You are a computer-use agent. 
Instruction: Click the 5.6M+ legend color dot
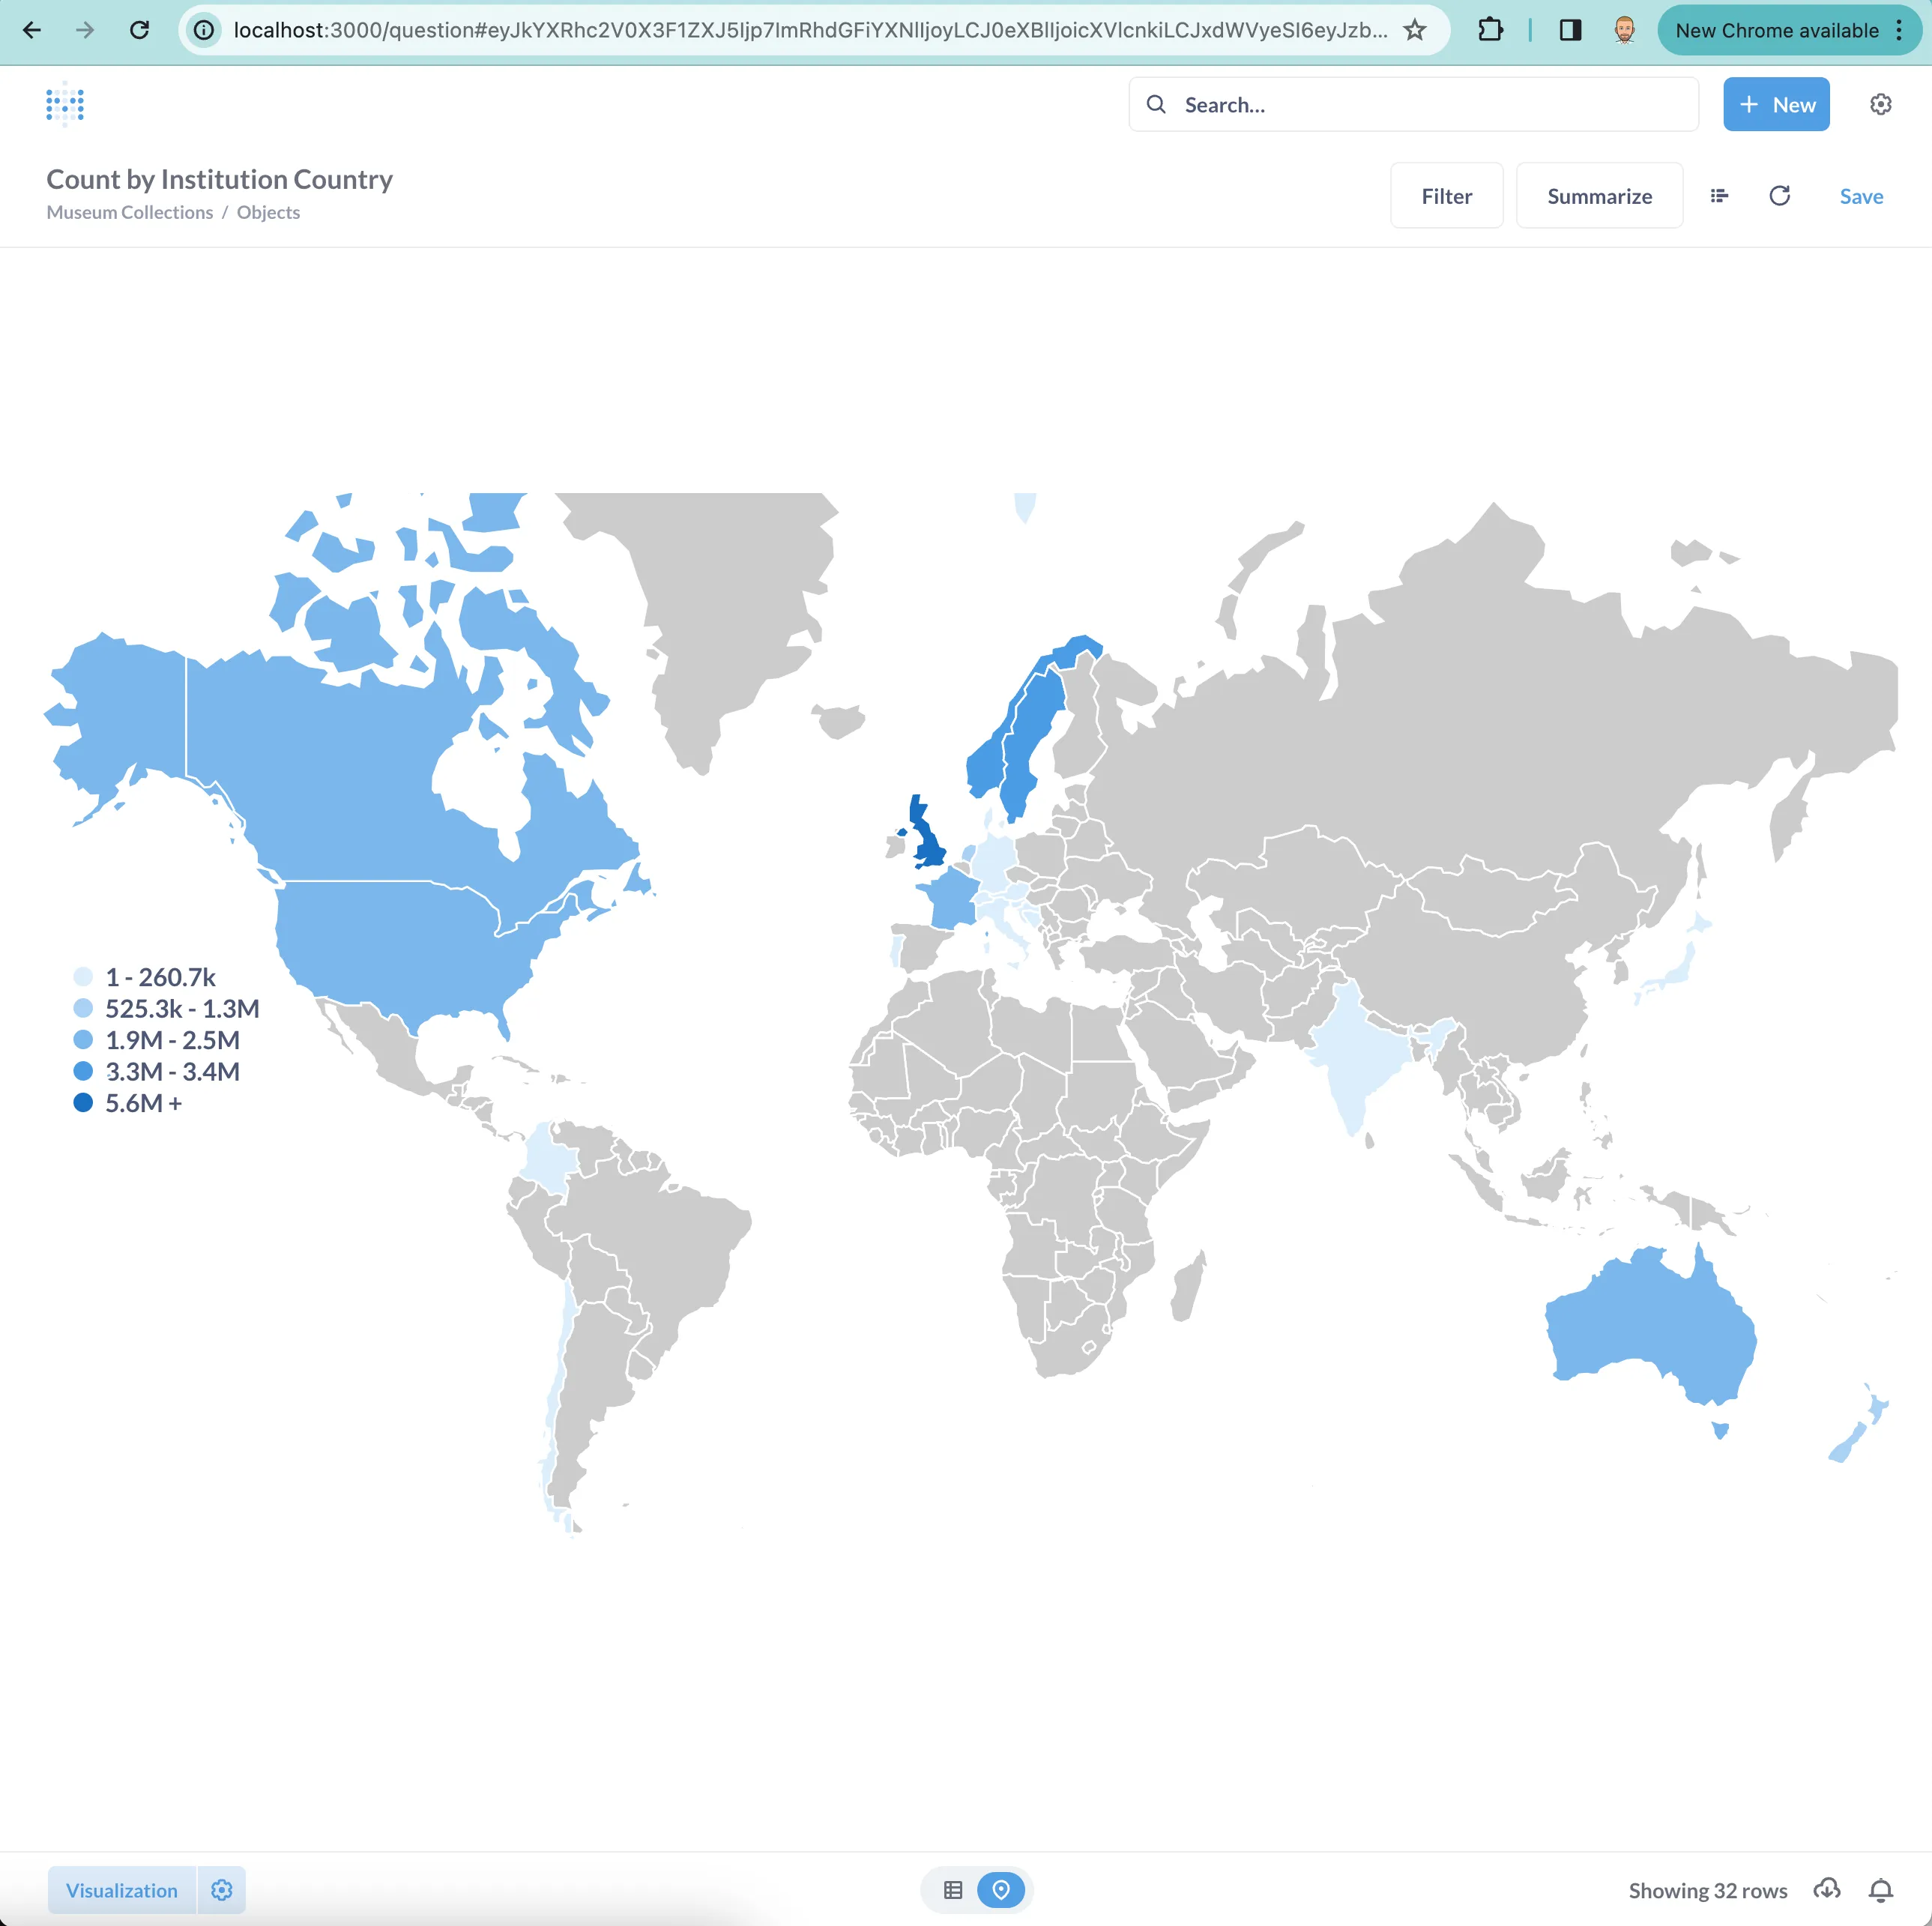pos(85,1102)
